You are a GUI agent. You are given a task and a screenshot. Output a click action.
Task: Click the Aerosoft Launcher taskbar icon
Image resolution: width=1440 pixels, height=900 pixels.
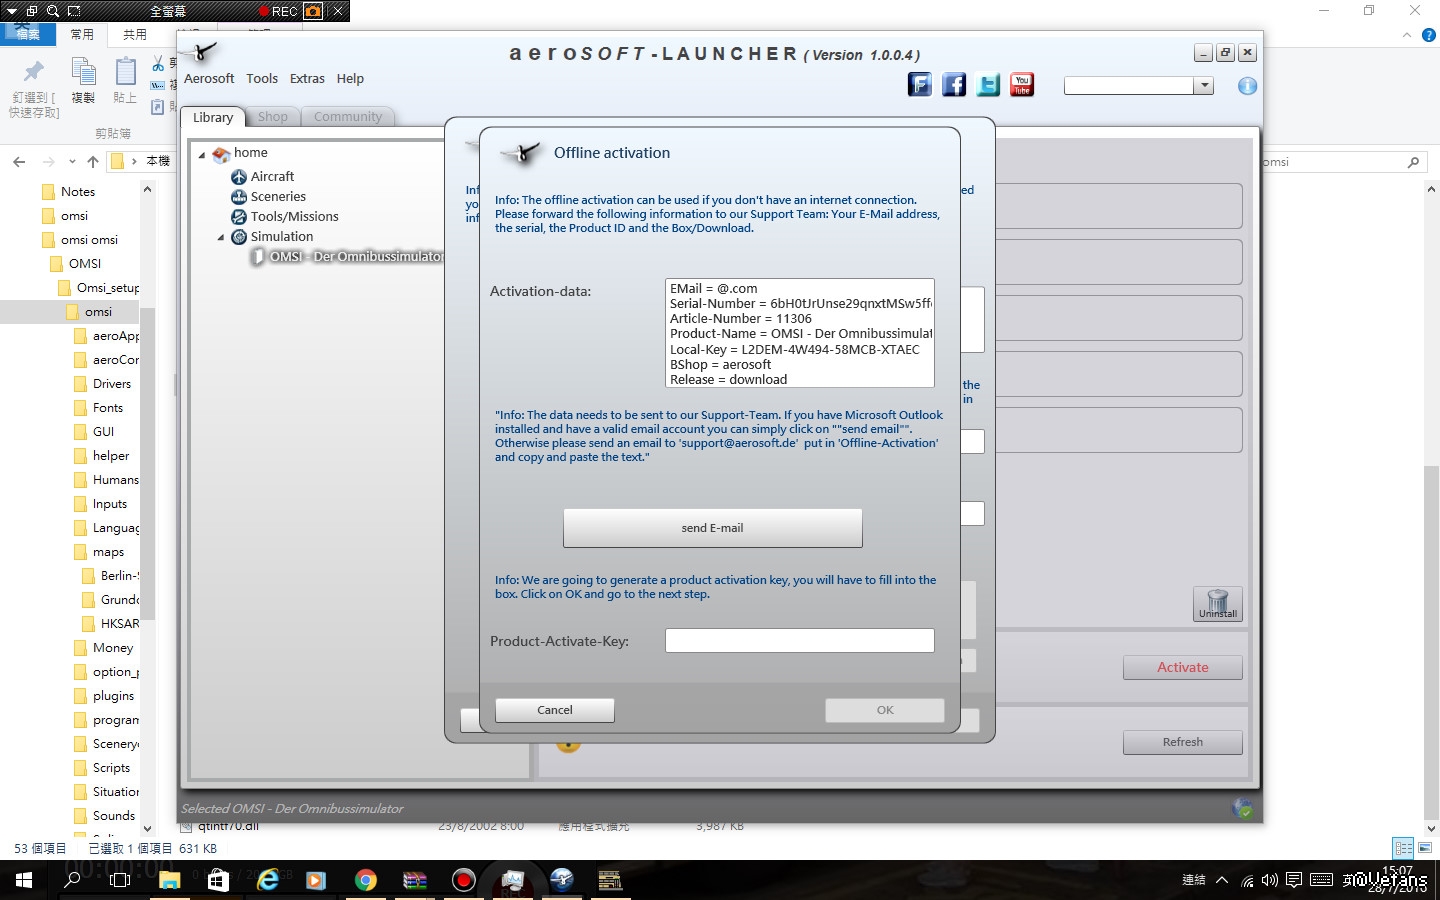click(562, 880)
